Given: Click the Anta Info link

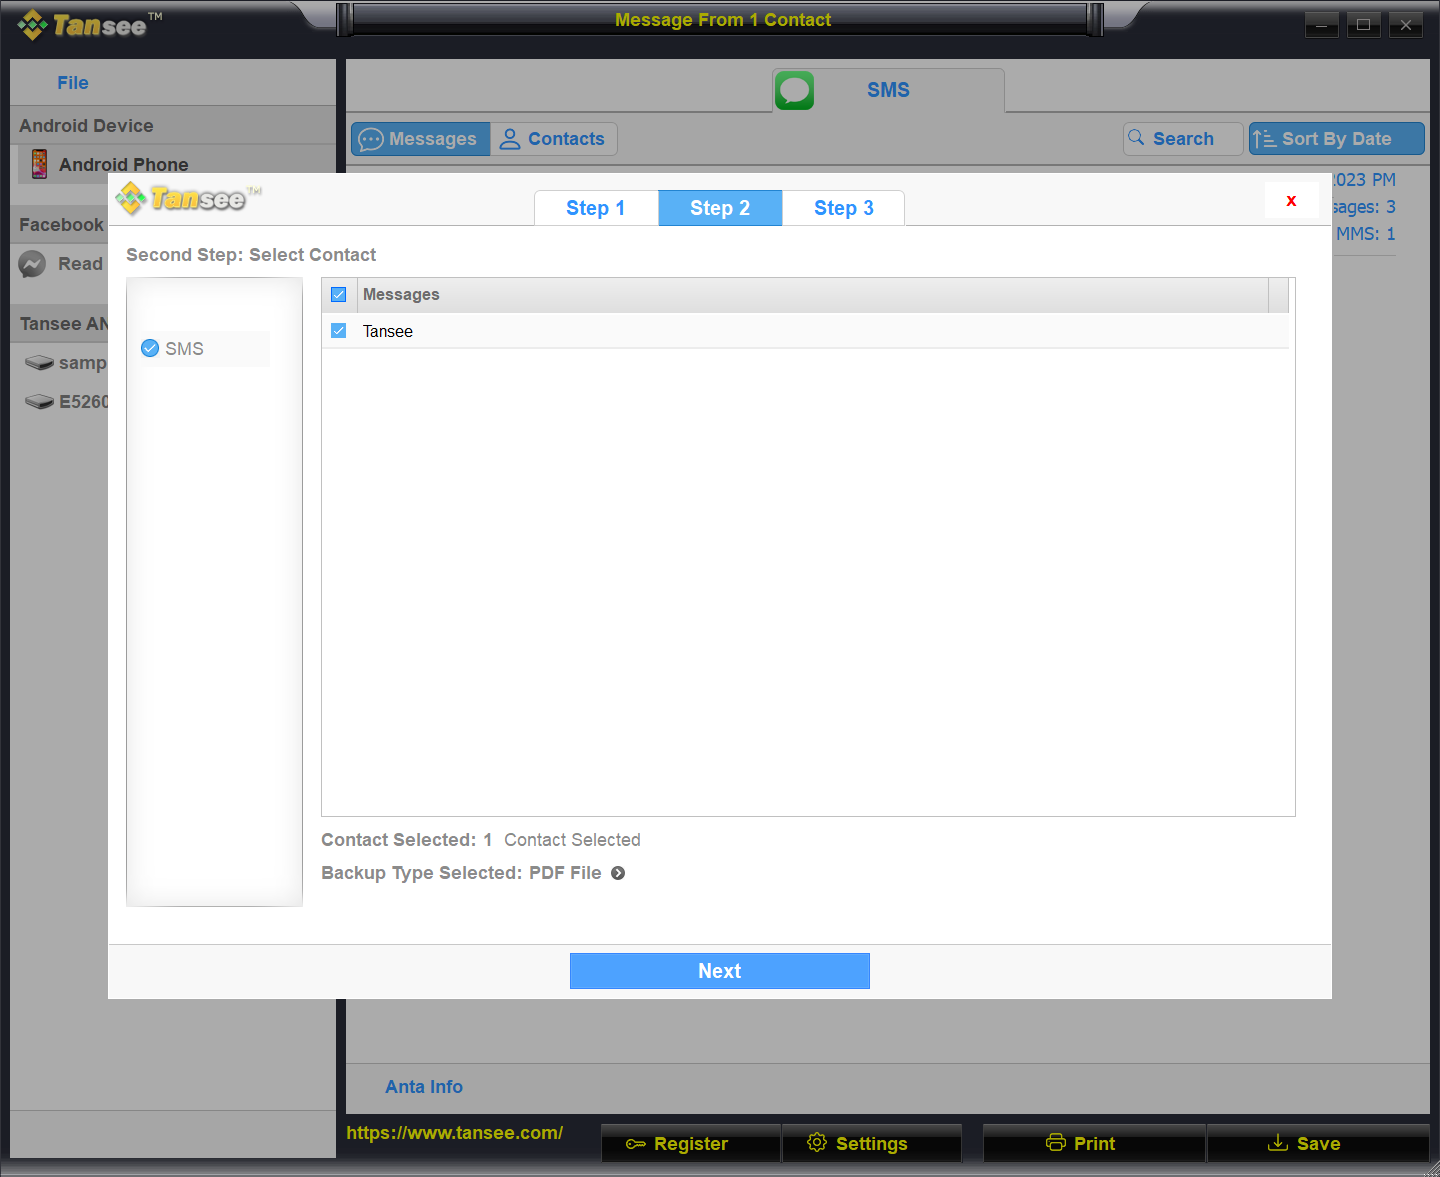Looking at the screenshot, I should 424,1087.
